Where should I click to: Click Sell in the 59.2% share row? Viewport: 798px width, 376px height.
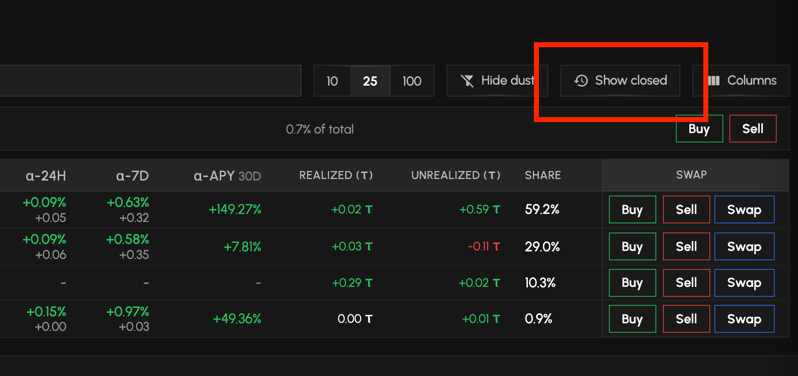tap(686, 210)
